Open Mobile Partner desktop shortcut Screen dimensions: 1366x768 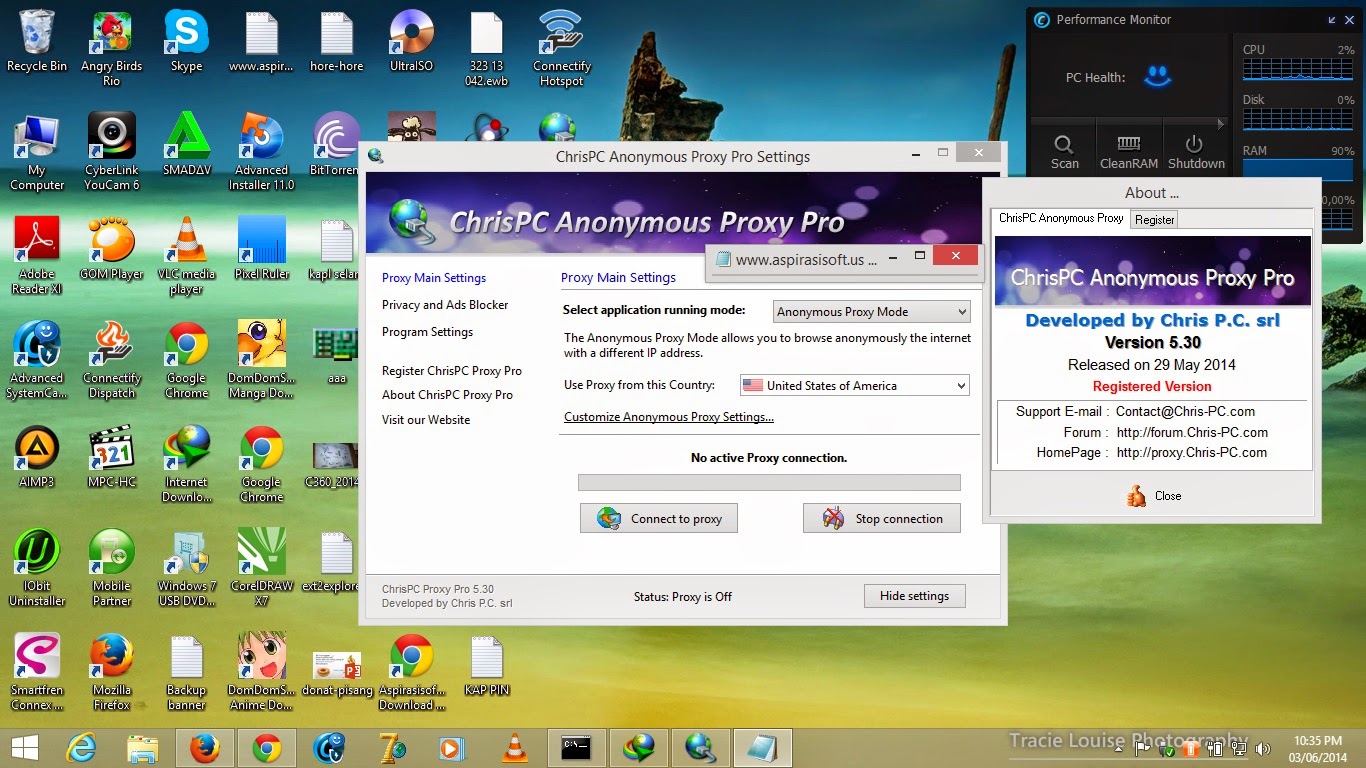[111, 569]
